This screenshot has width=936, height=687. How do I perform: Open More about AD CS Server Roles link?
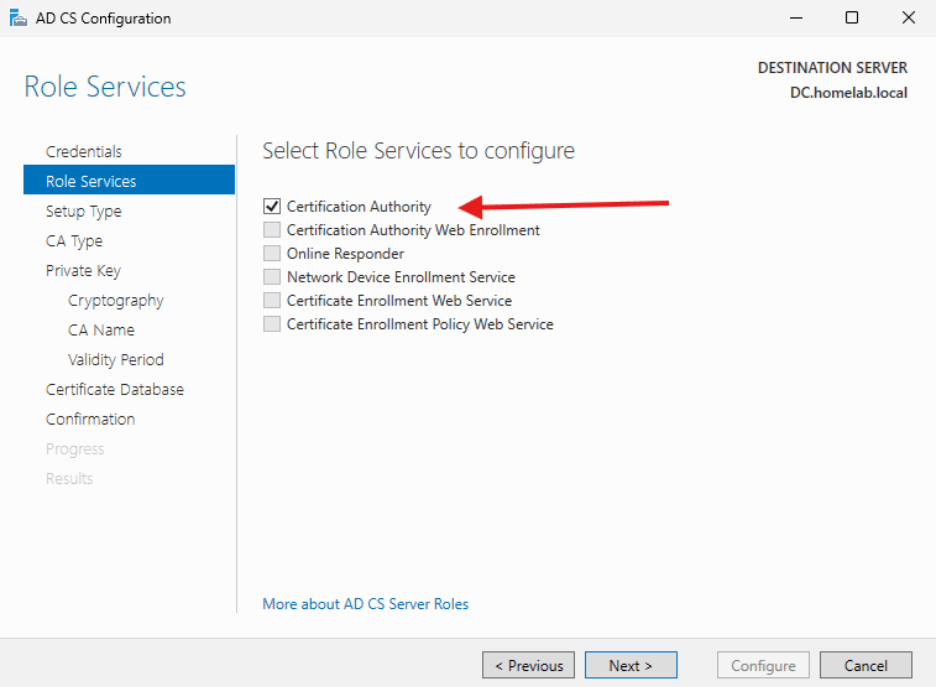tap(365, 603)
